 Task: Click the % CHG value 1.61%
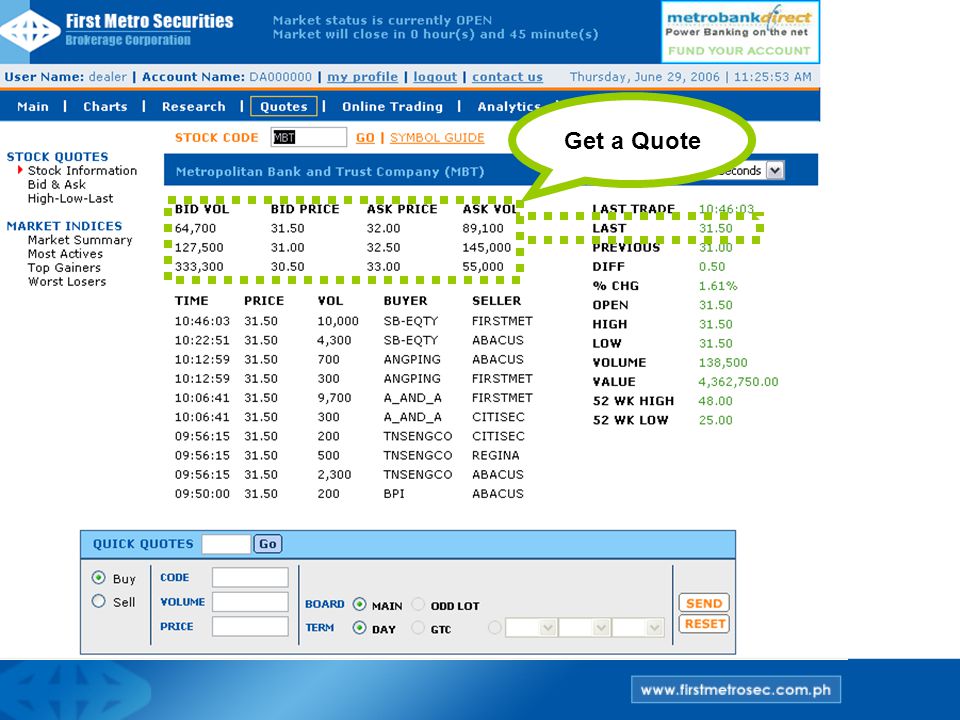(718, 286)
